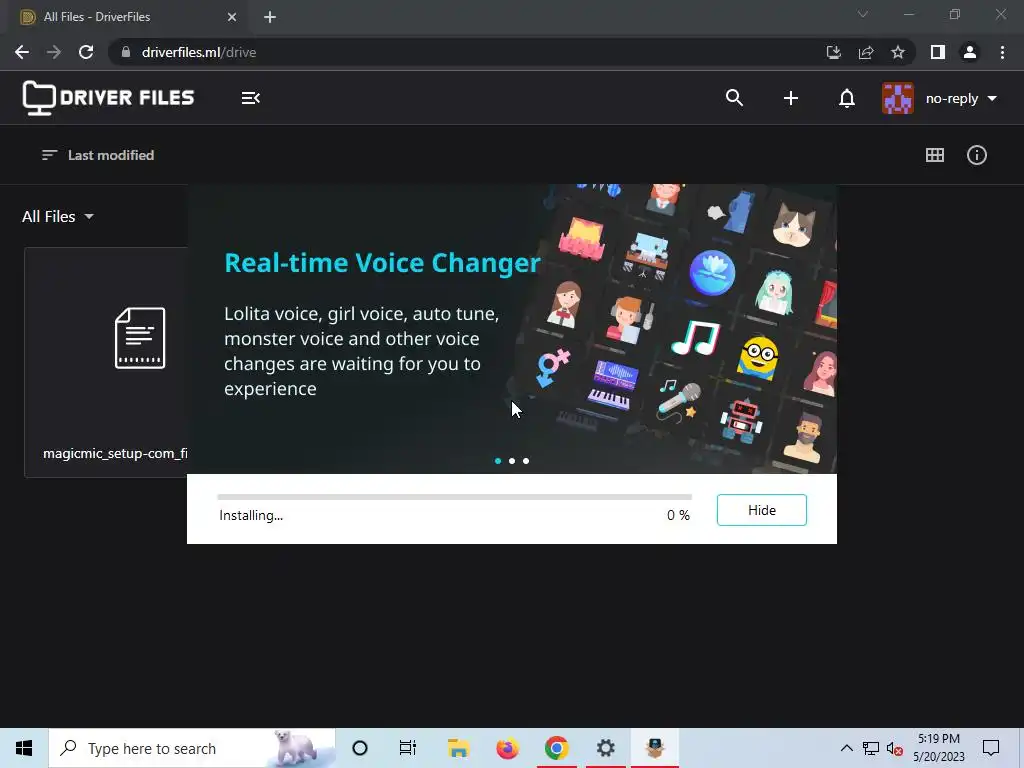Image resolution: width=1024 pixels, height=768 pixels.
Task: Click the blue lotus voice icon
Action: point(712,272)
